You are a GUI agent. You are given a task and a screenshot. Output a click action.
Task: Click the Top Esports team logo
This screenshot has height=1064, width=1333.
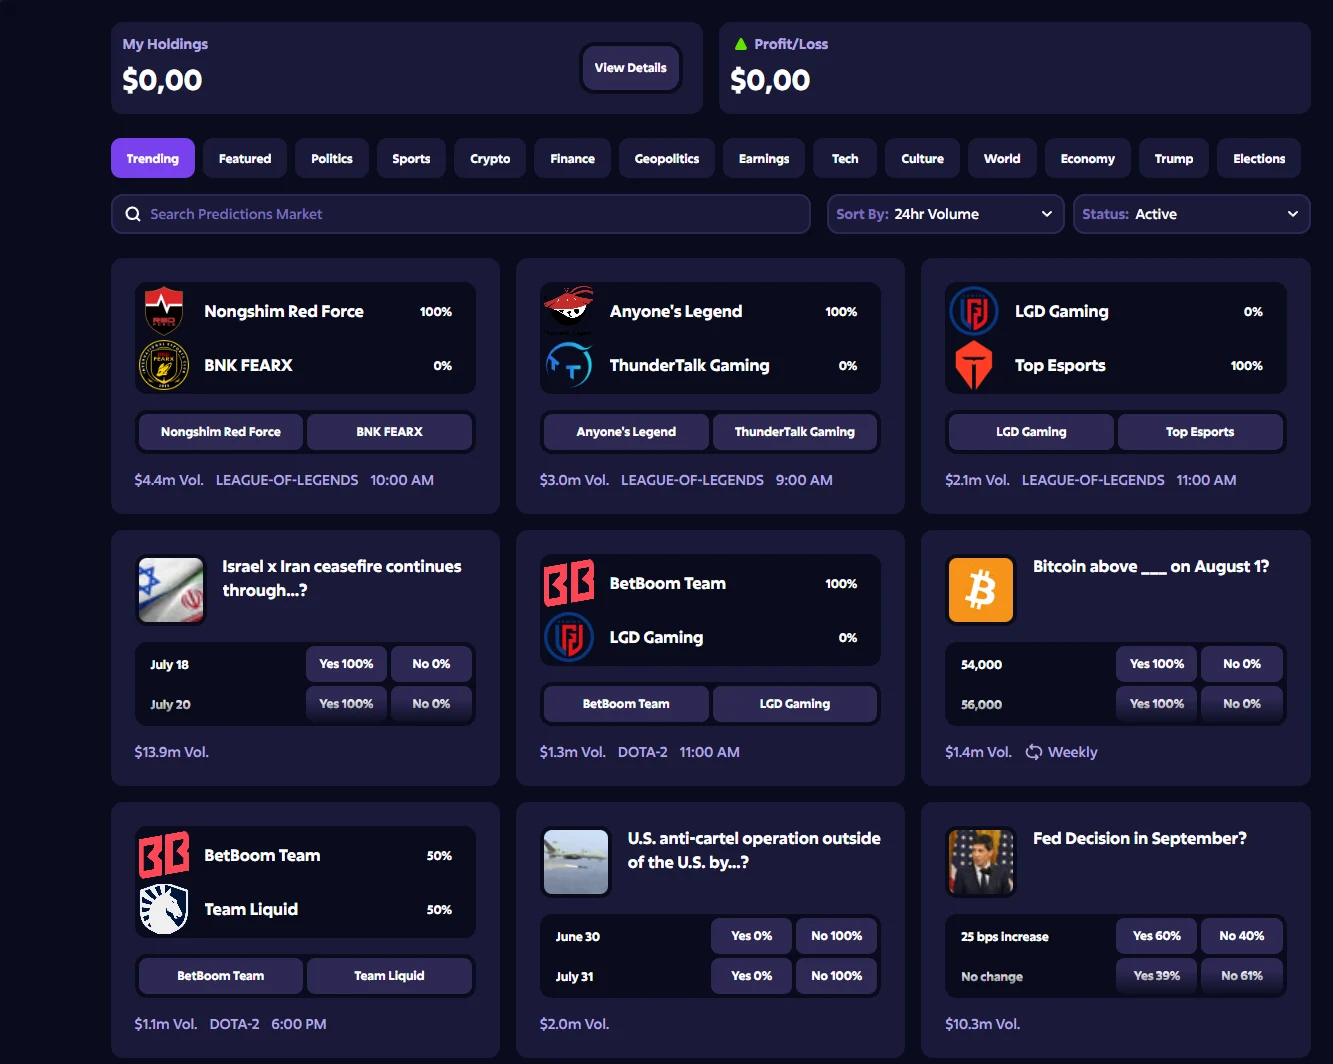[x=974, y=365]
